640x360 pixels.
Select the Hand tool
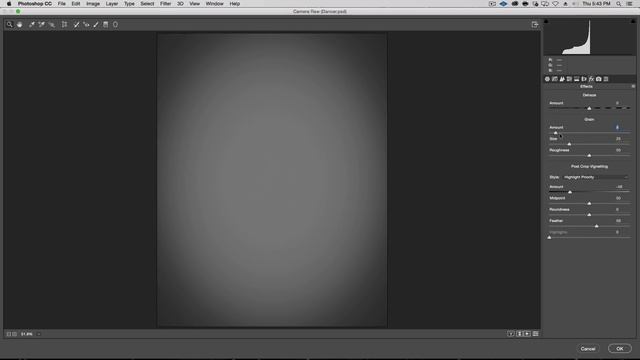tap(19, 24)
